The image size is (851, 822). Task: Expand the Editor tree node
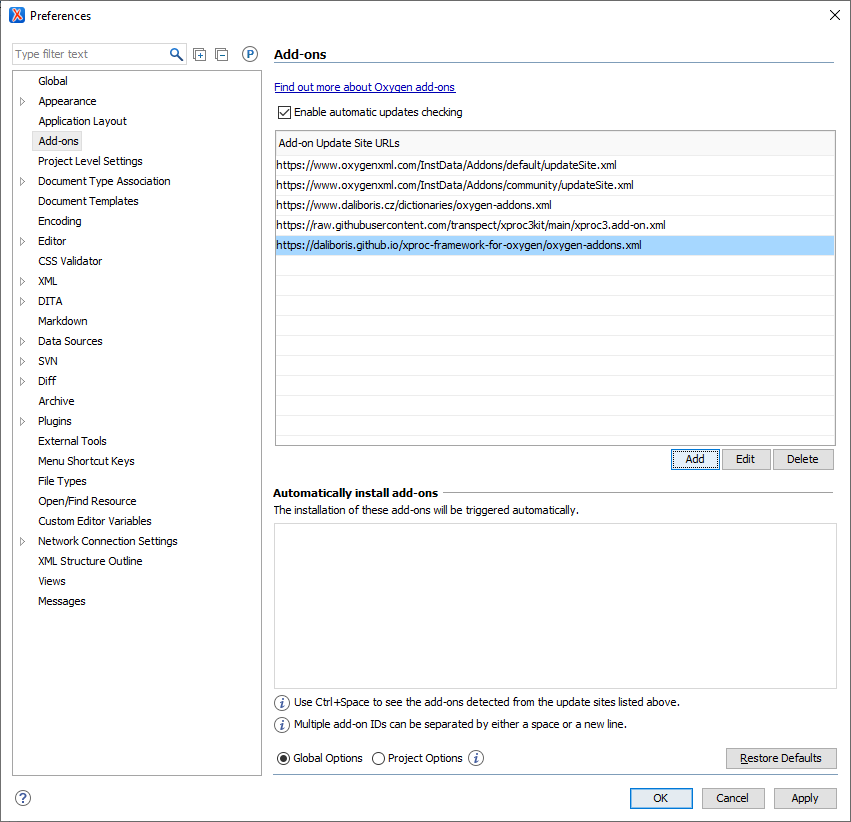22,241
